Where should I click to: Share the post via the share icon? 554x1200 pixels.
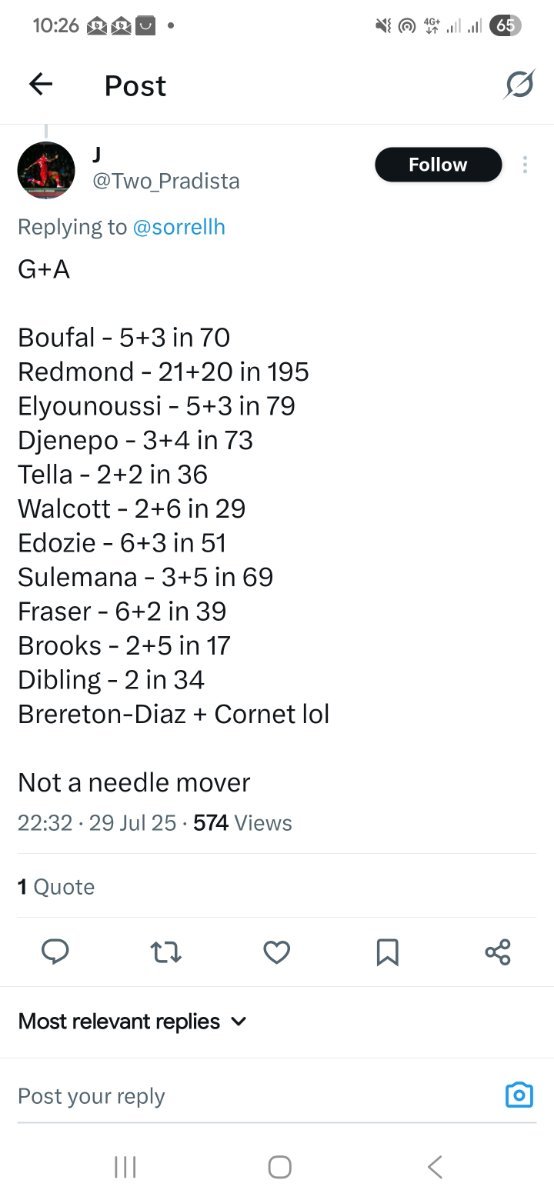[x=498, y=952]
